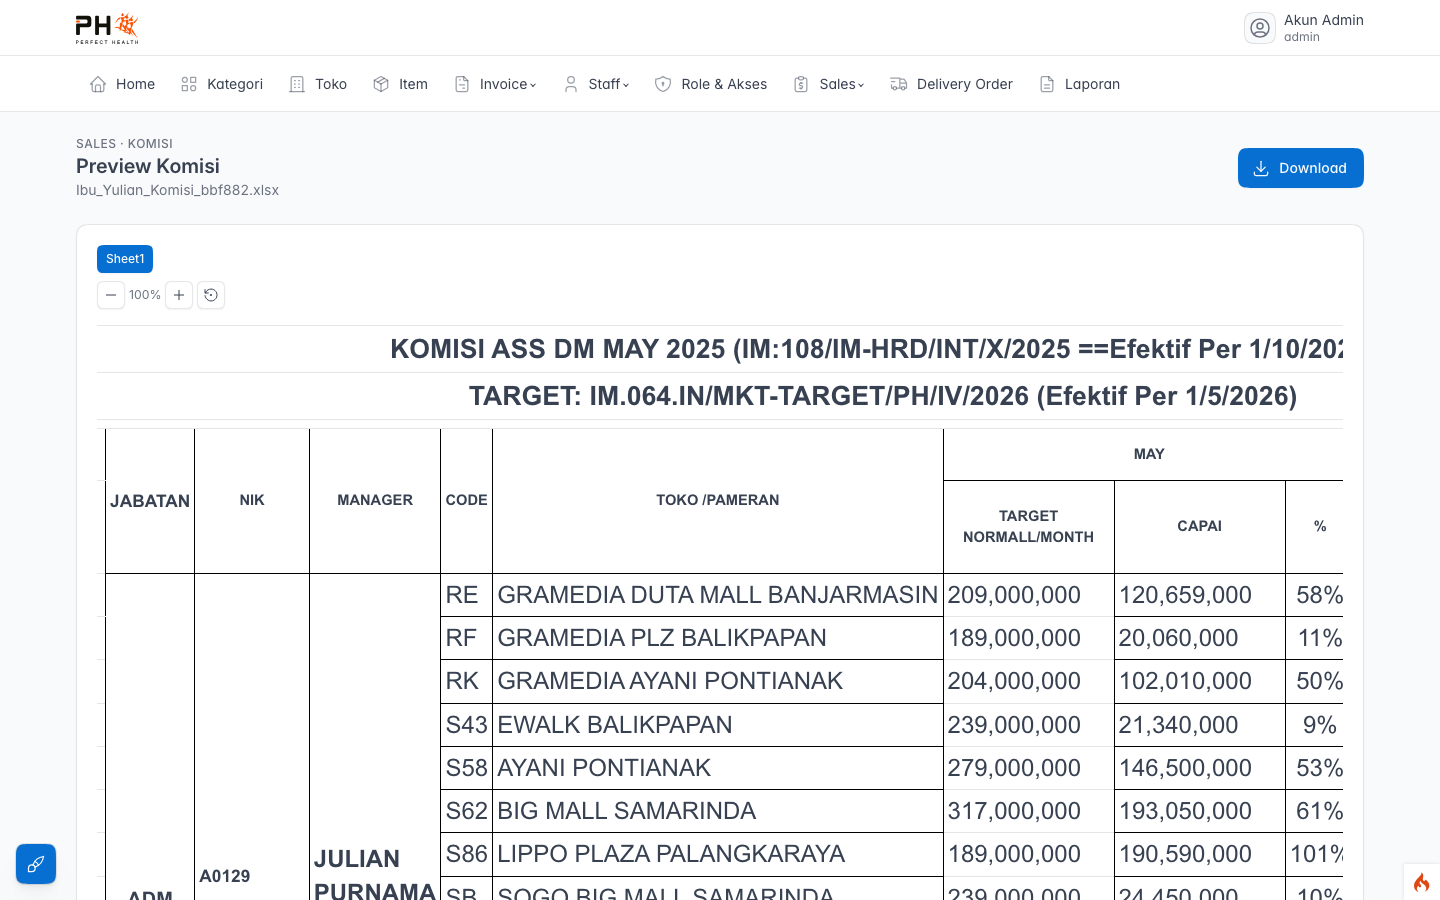Open the Laporan menu
The height and width of the screenshot is (900, 1440).
[x=1079, y=84]
